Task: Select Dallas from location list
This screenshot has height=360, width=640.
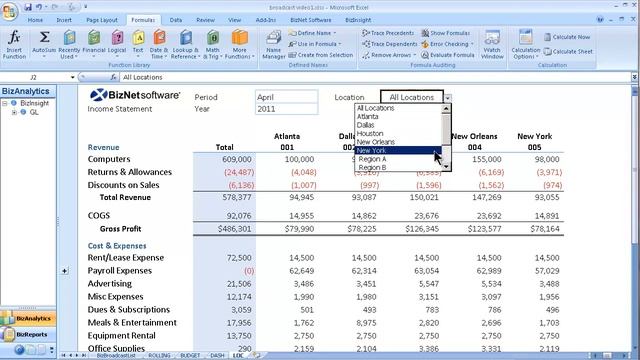Action: [398, 125]
